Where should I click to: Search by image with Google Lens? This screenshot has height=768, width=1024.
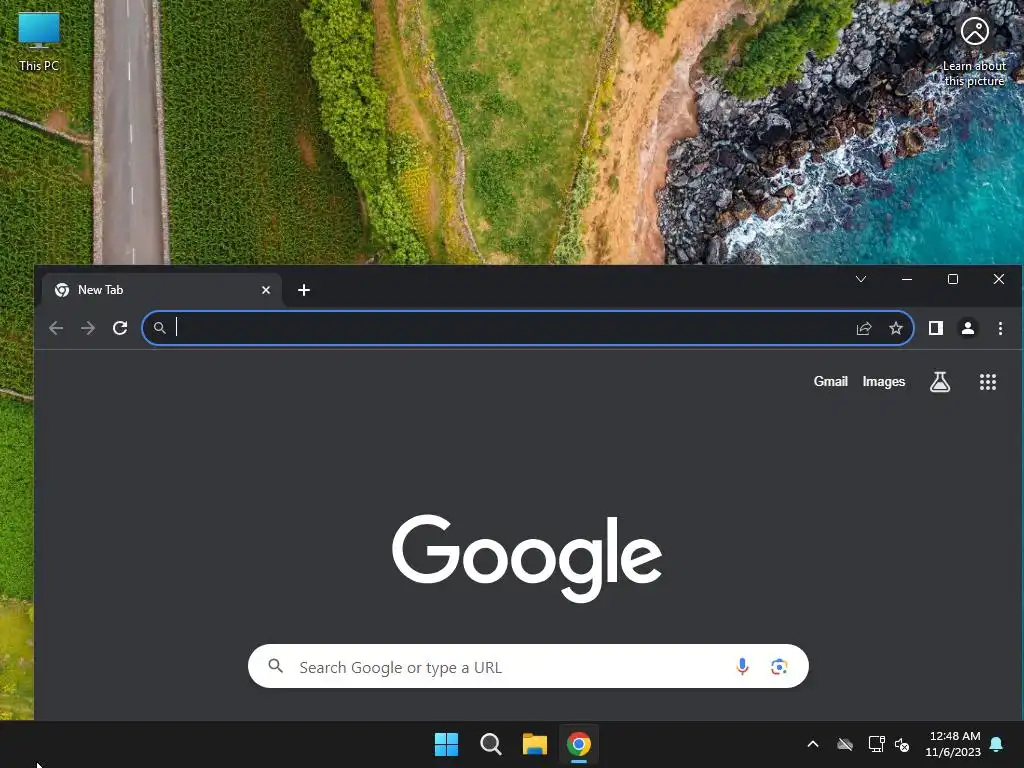(779, 667)
